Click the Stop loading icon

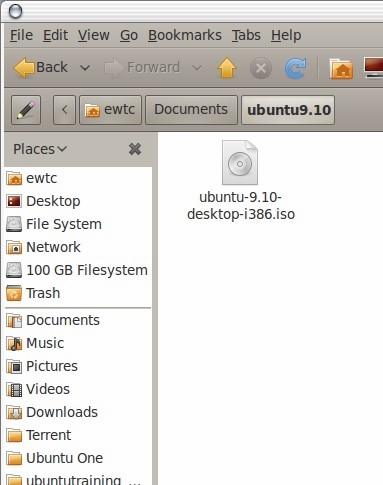[261, 68]
